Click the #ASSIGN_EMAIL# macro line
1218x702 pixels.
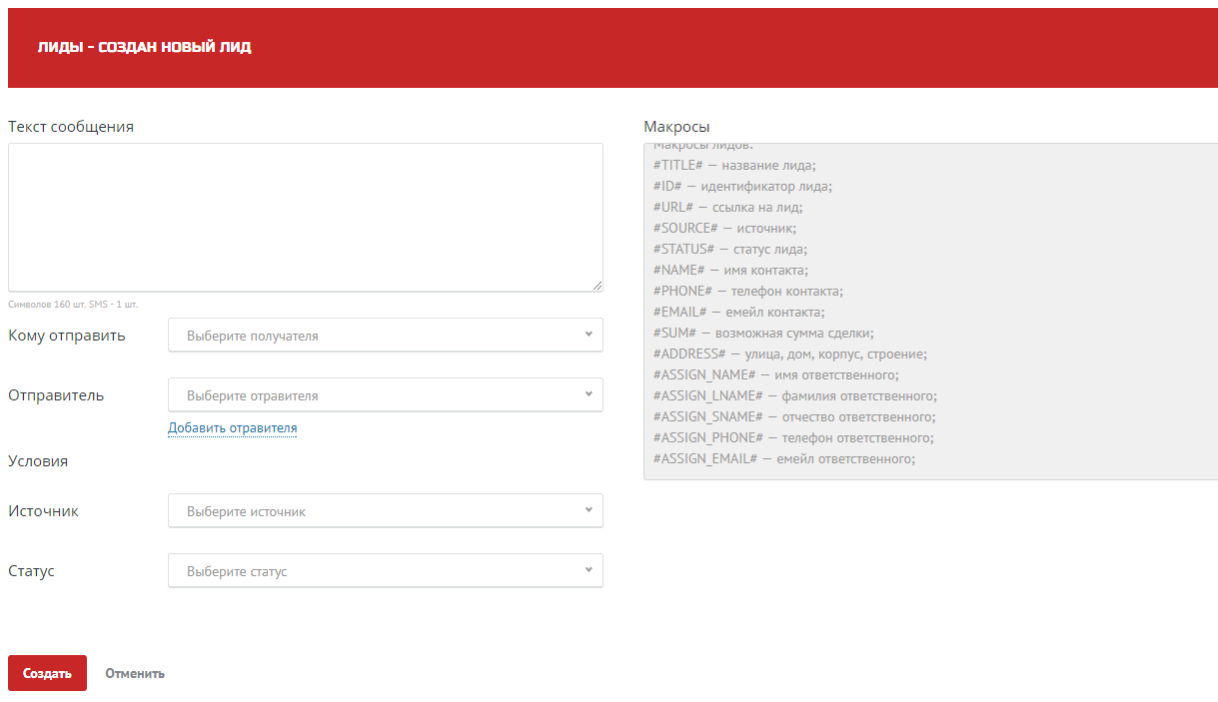784,459
